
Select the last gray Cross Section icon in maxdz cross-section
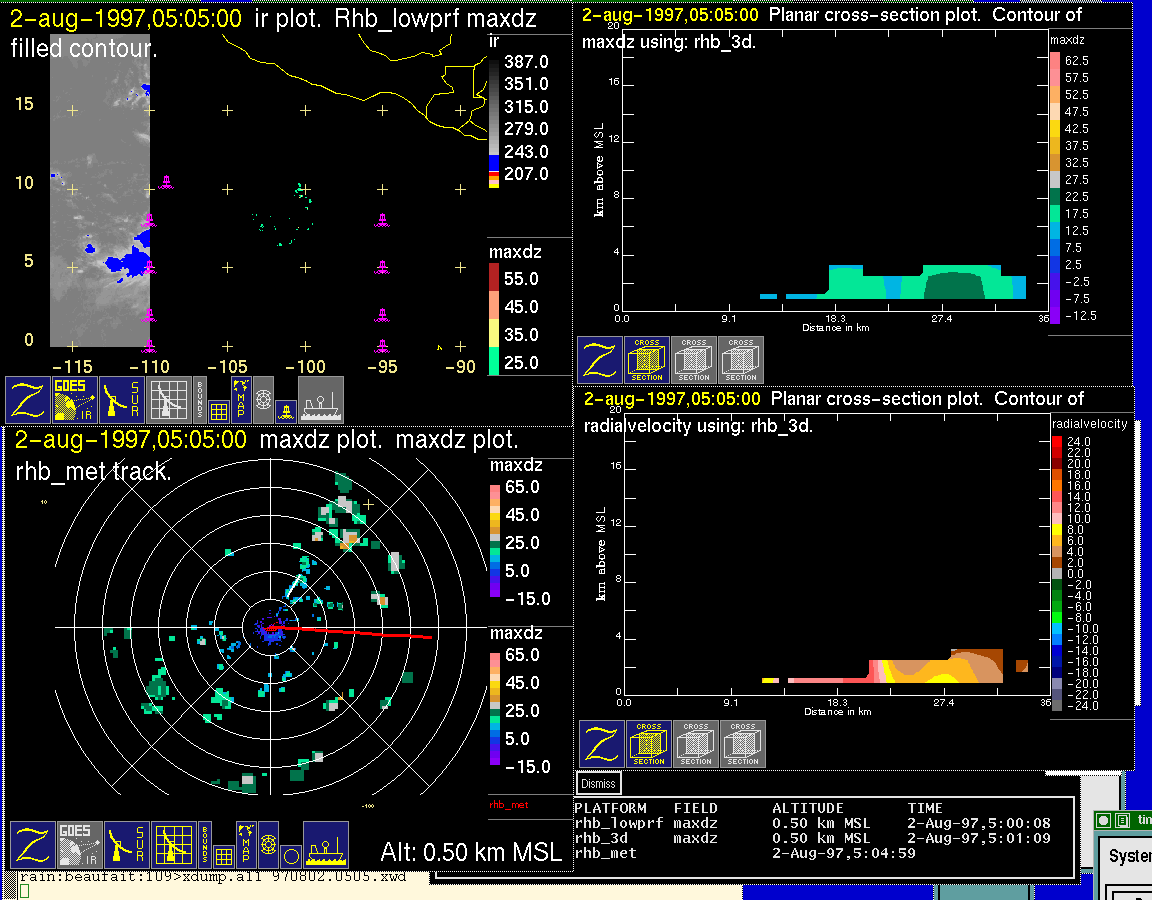[x=741, y=359]
